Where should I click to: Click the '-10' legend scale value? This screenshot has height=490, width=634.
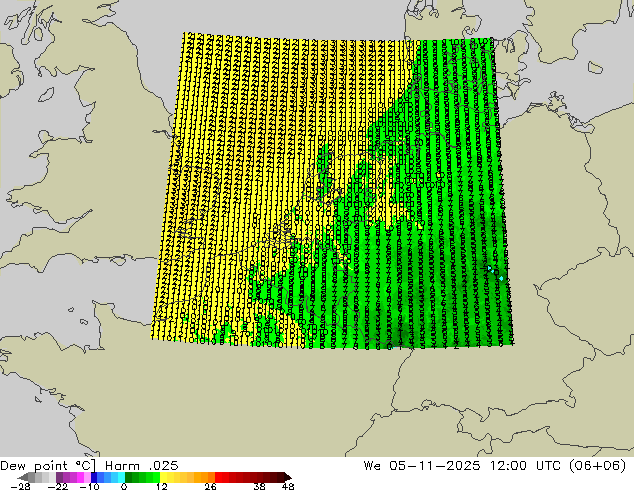tap(90, 486)
